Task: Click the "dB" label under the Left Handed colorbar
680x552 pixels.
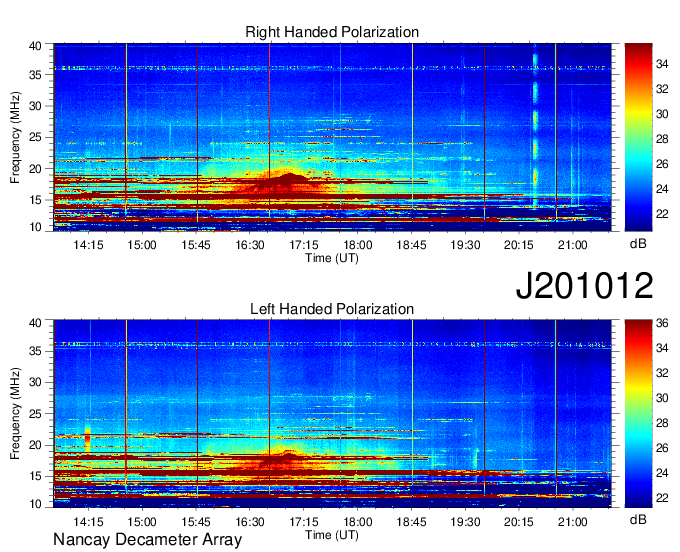Action: tap(638, 519)
